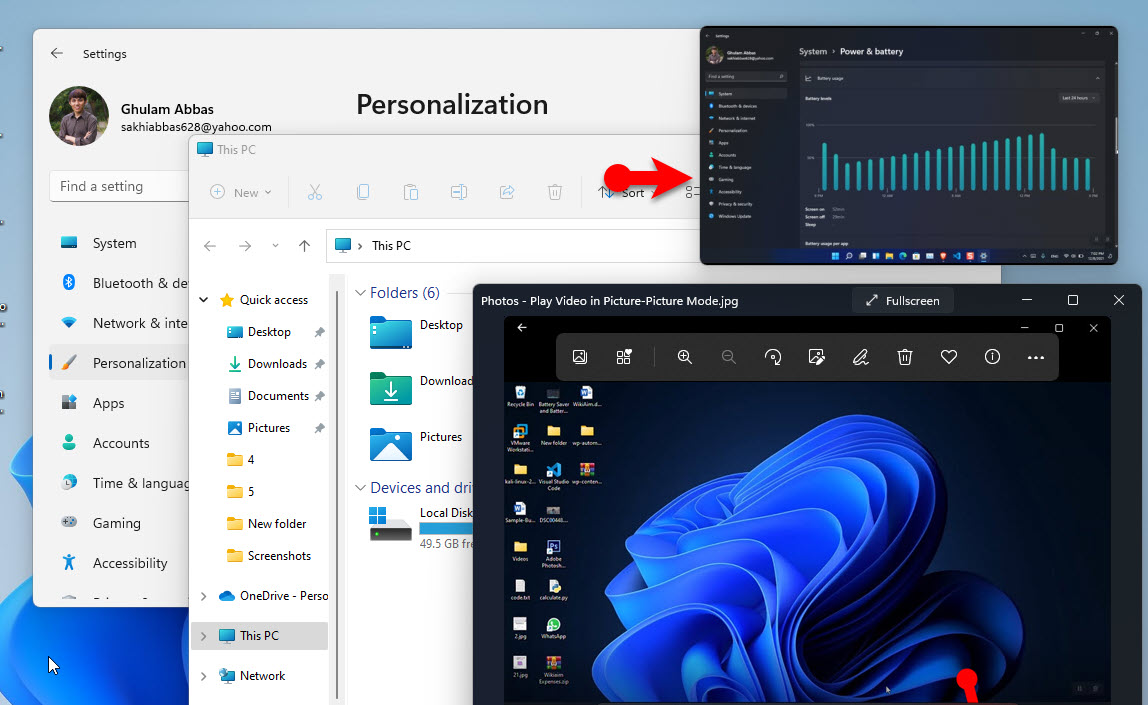This screenshot has height=705, width=1148.
Task: Go back in File Explorer navigation
Action: (x=210, y=246)
